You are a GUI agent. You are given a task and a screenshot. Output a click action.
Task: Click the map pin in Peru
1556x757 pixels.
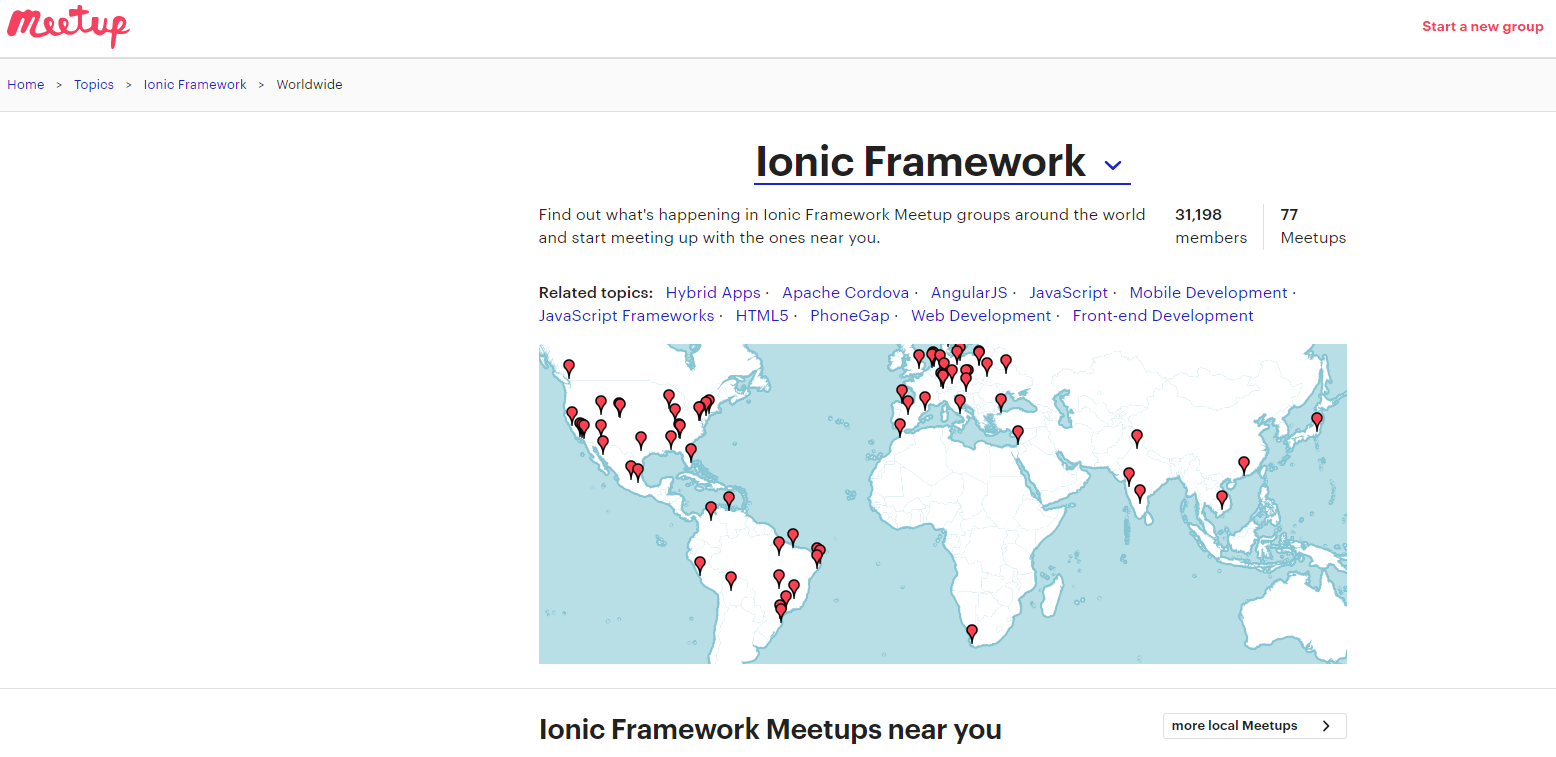pos(700,564)
